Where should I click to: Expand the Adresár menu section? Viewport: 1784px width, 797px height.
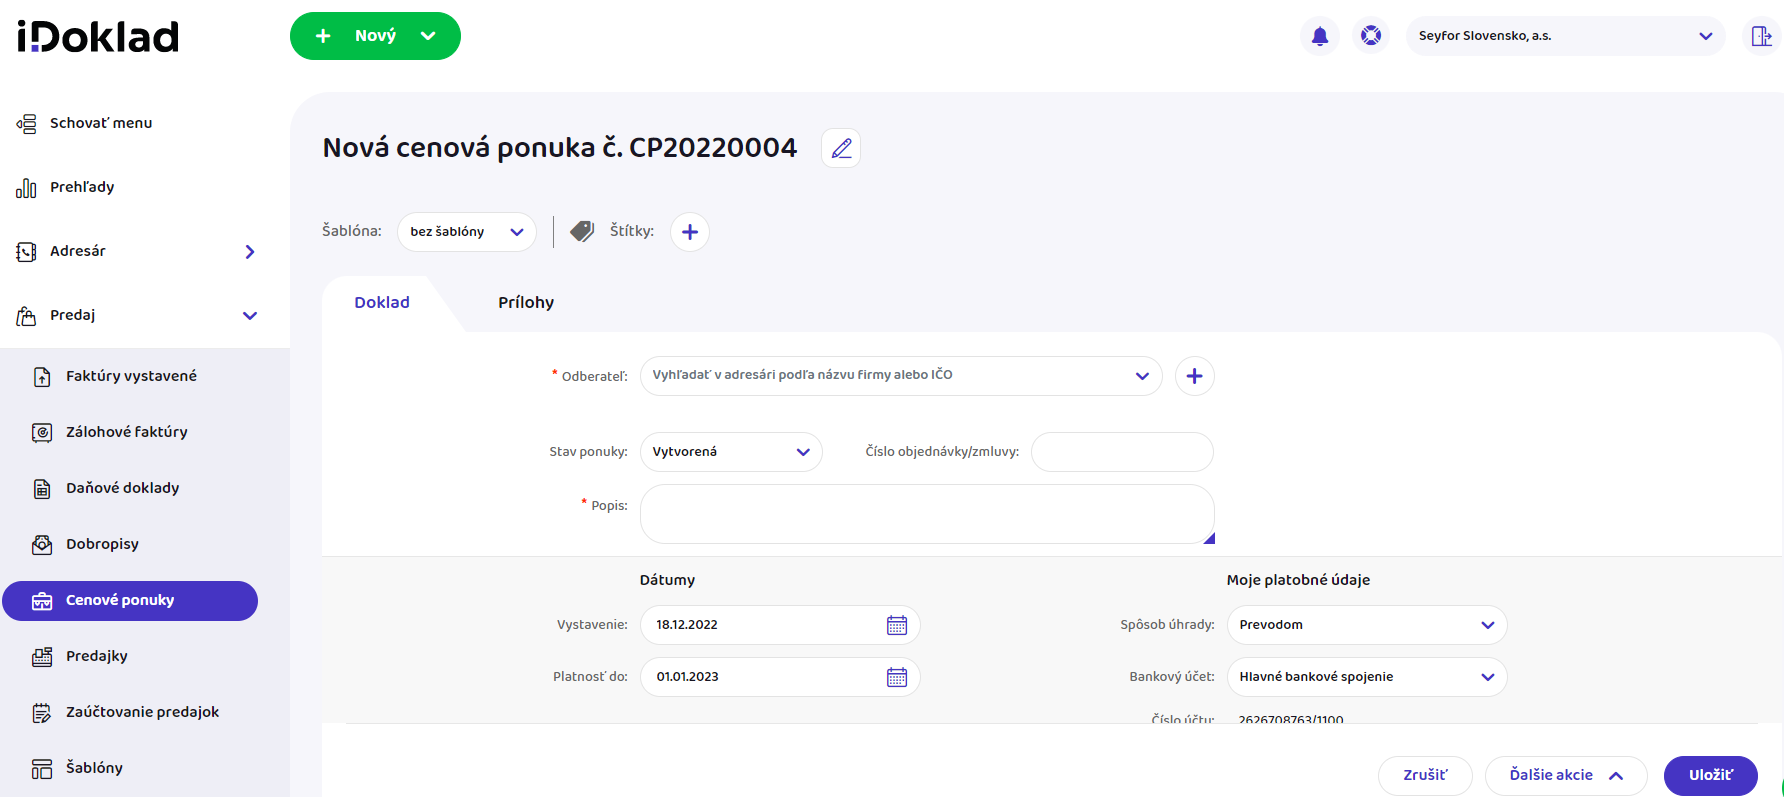pos(249,252)
